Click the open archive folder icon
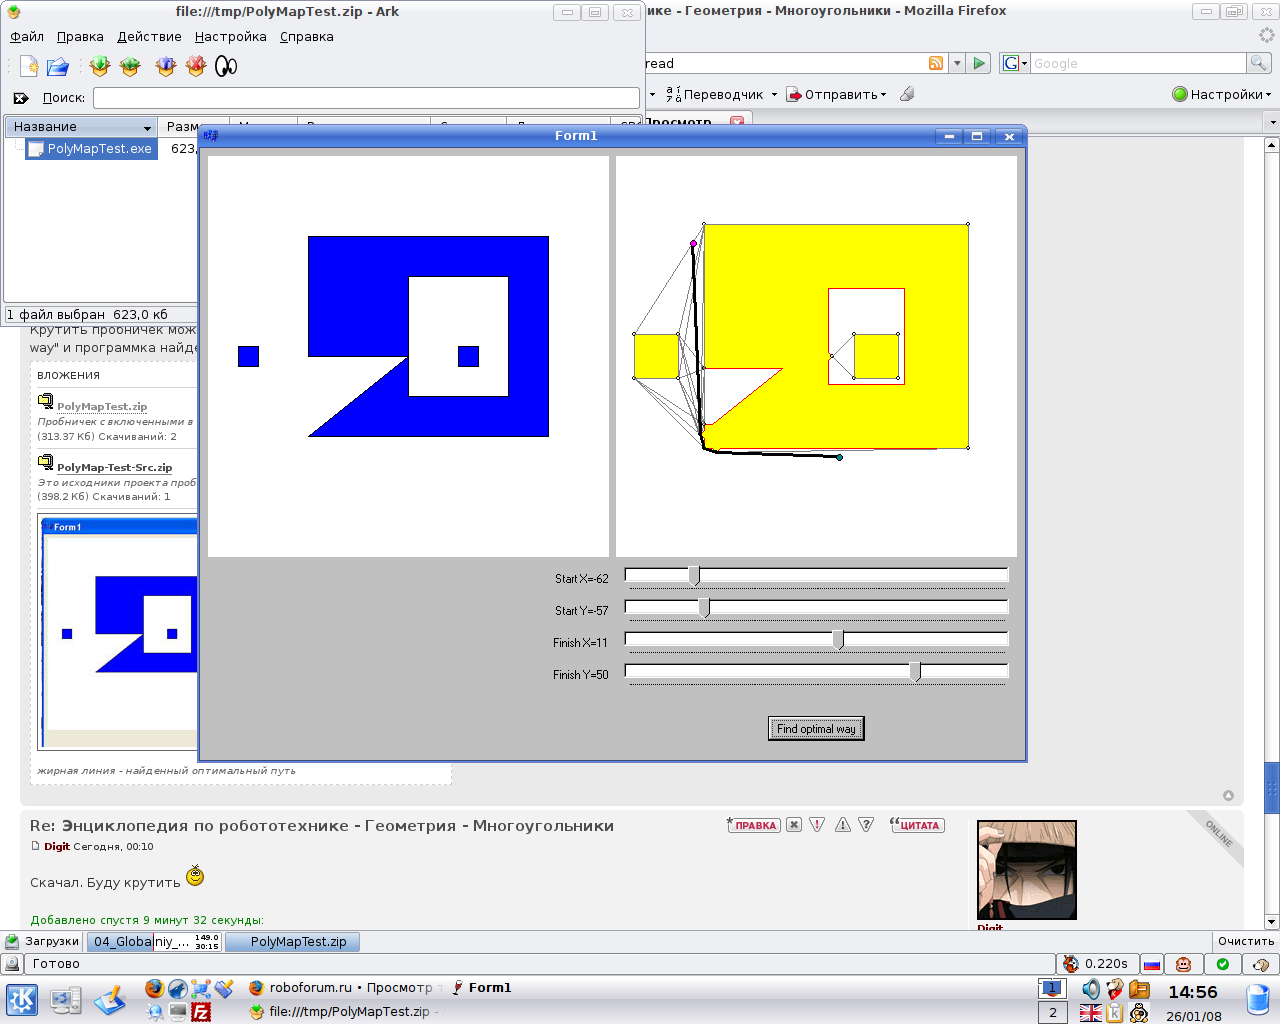1280x1024 pixels. pos(58,66)
